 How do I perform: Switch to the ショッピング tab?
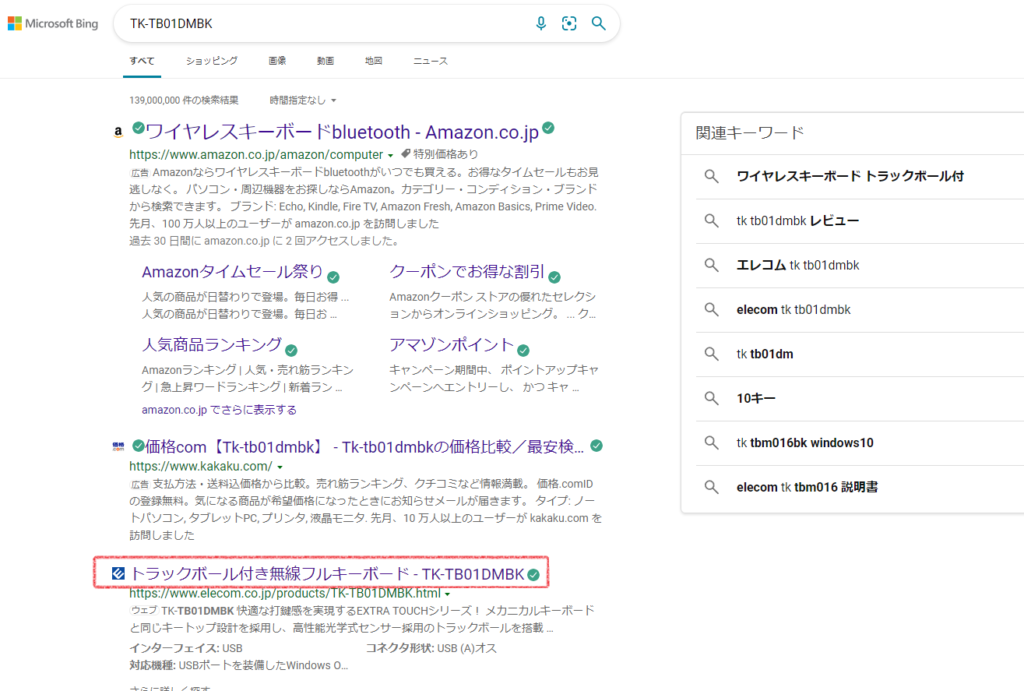click(x=212, y=61)
